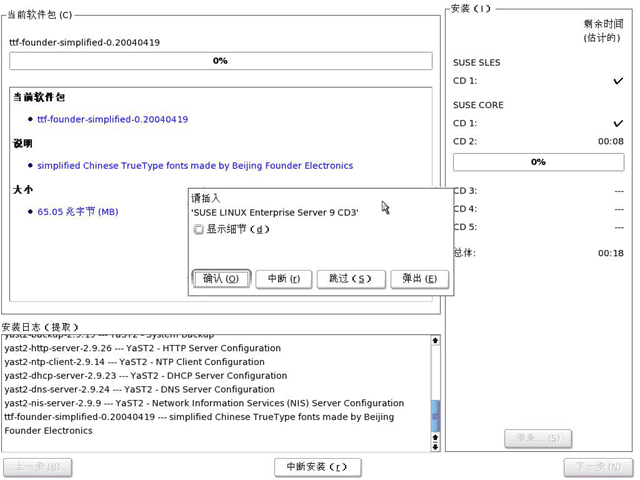Skip the CD with 跳过 (S)
The width and height of the screenshot is (640, 480).
coord(351,279)
